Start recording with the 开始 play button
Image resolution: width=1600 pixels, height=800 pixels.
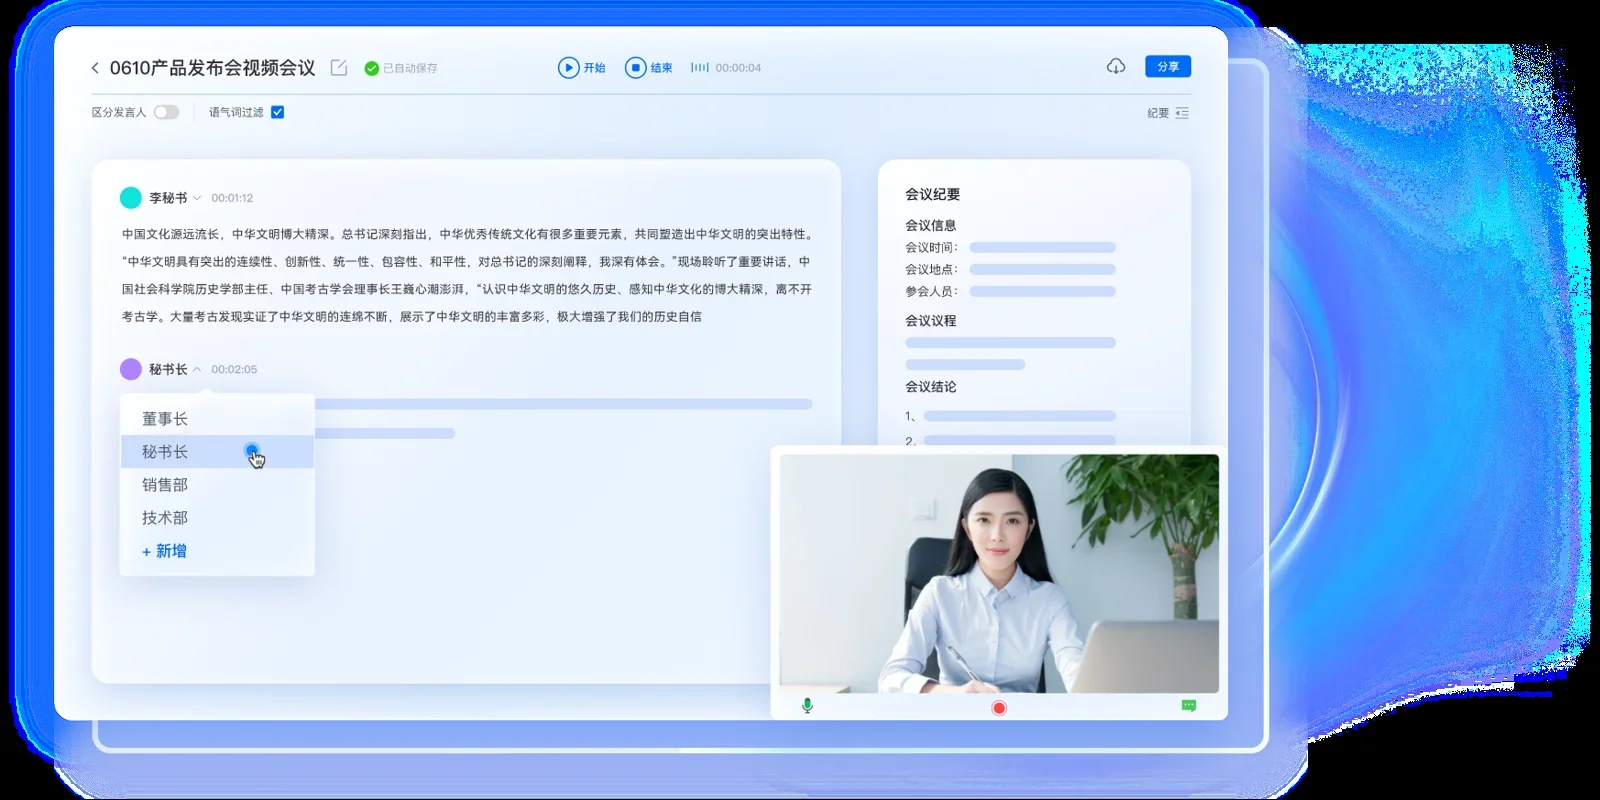point(582,68)
